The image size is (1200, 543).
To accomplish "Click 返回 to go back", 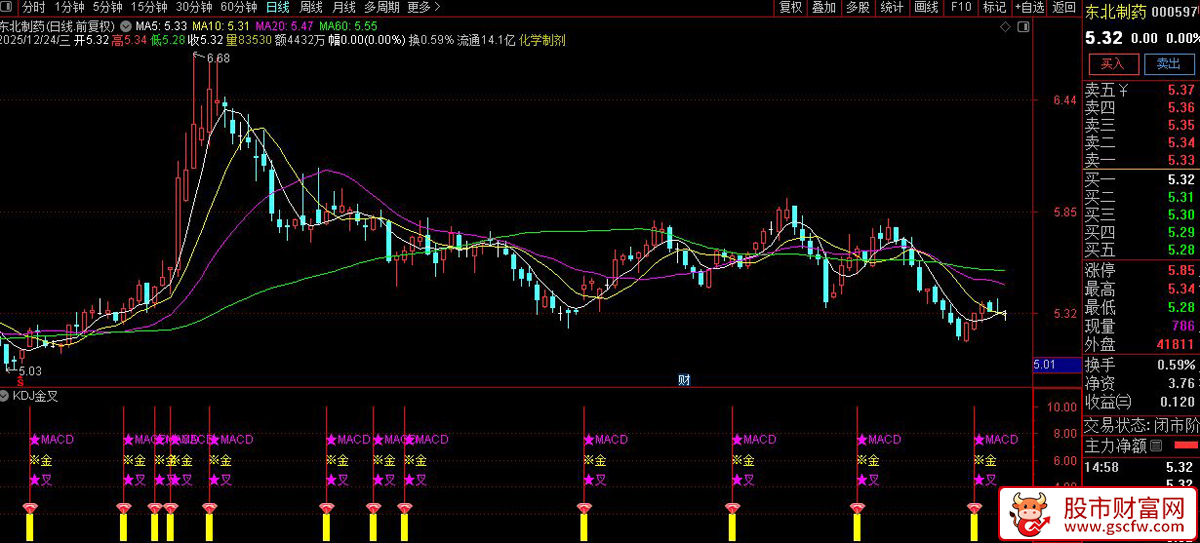I will [1064, 7].
